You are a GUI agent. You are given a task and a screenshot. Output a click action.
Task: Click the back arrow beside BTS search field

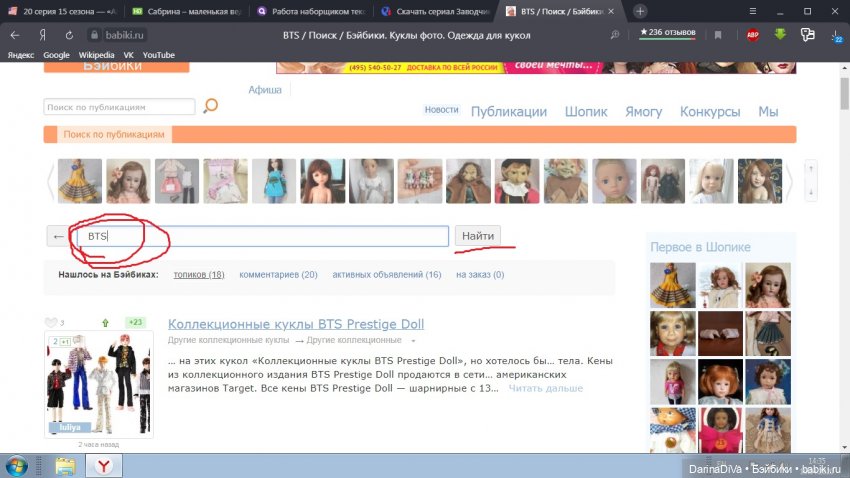click(59, 236)
